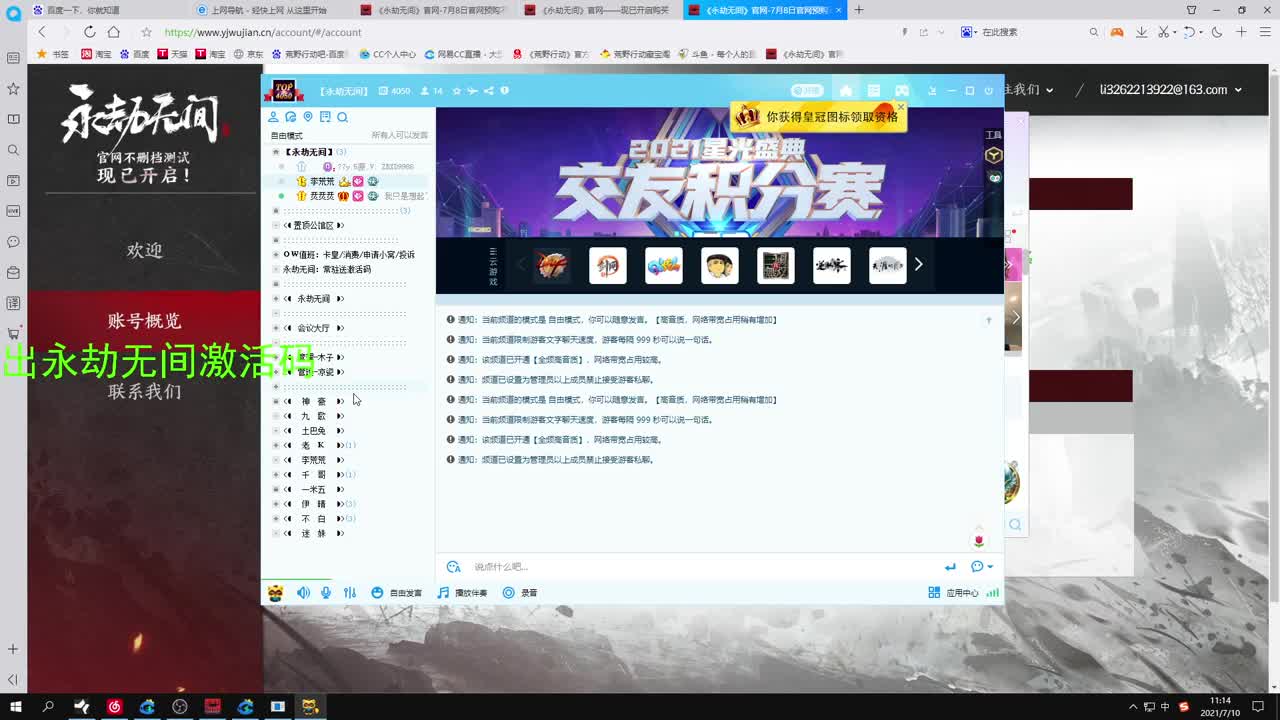Select the 迷妹 channel
Image resolution: width=1280 pixels, height=720 pixels.
314,534
